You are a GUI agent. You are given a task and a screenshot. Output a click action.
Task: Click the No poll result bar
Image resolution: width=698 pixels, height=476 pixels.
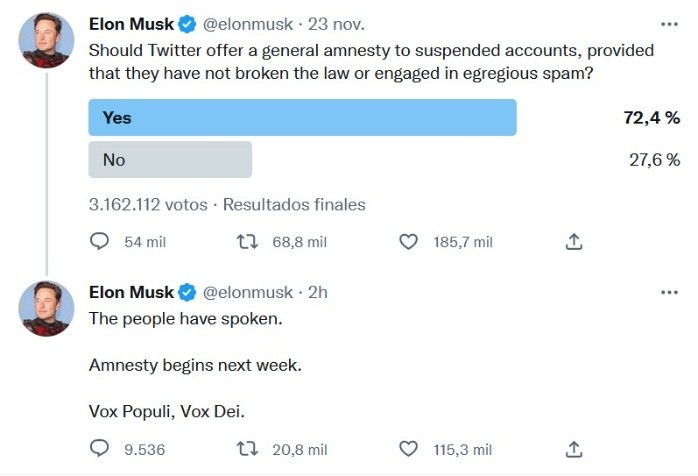coord(170,160)
